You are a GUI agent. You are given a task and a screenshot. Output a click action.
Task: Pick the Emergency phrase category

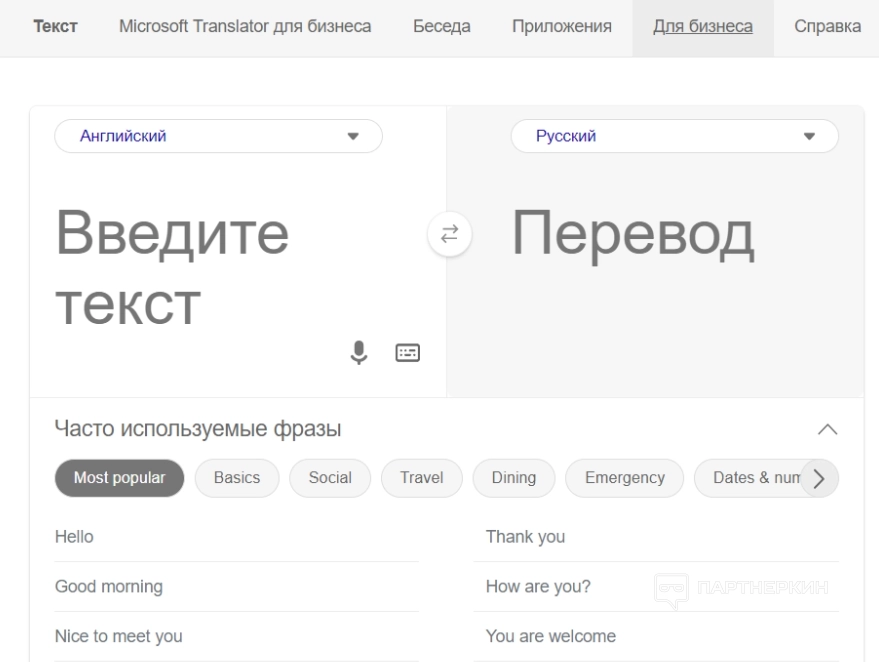[x=624, y=478]
